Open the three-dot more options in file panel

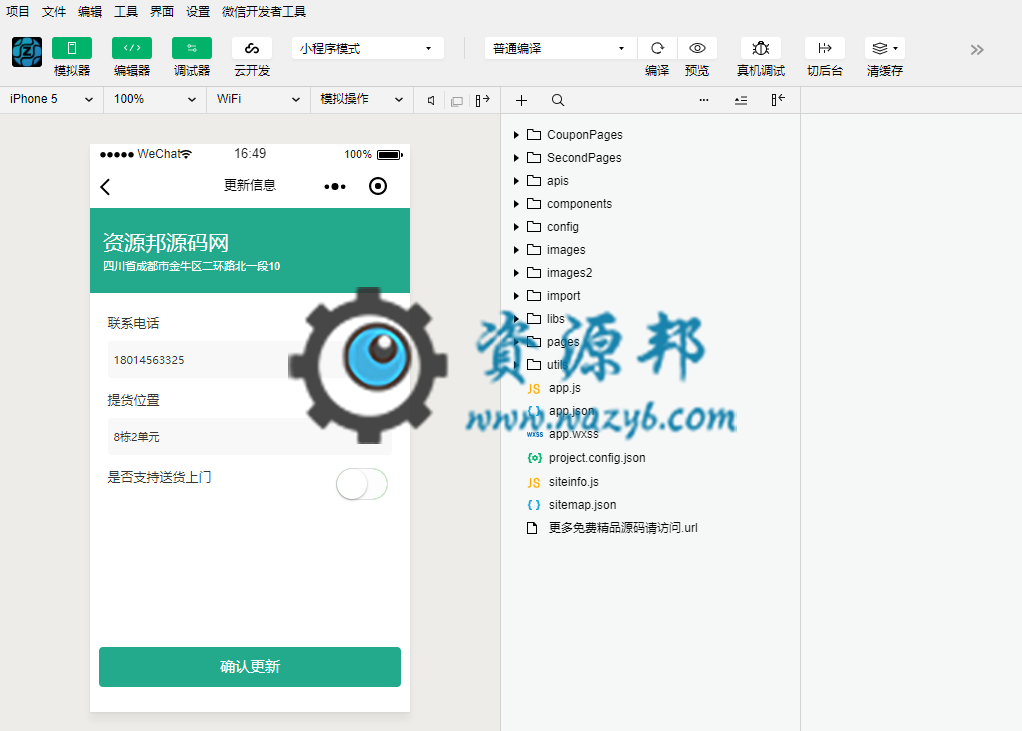point(704,100)
